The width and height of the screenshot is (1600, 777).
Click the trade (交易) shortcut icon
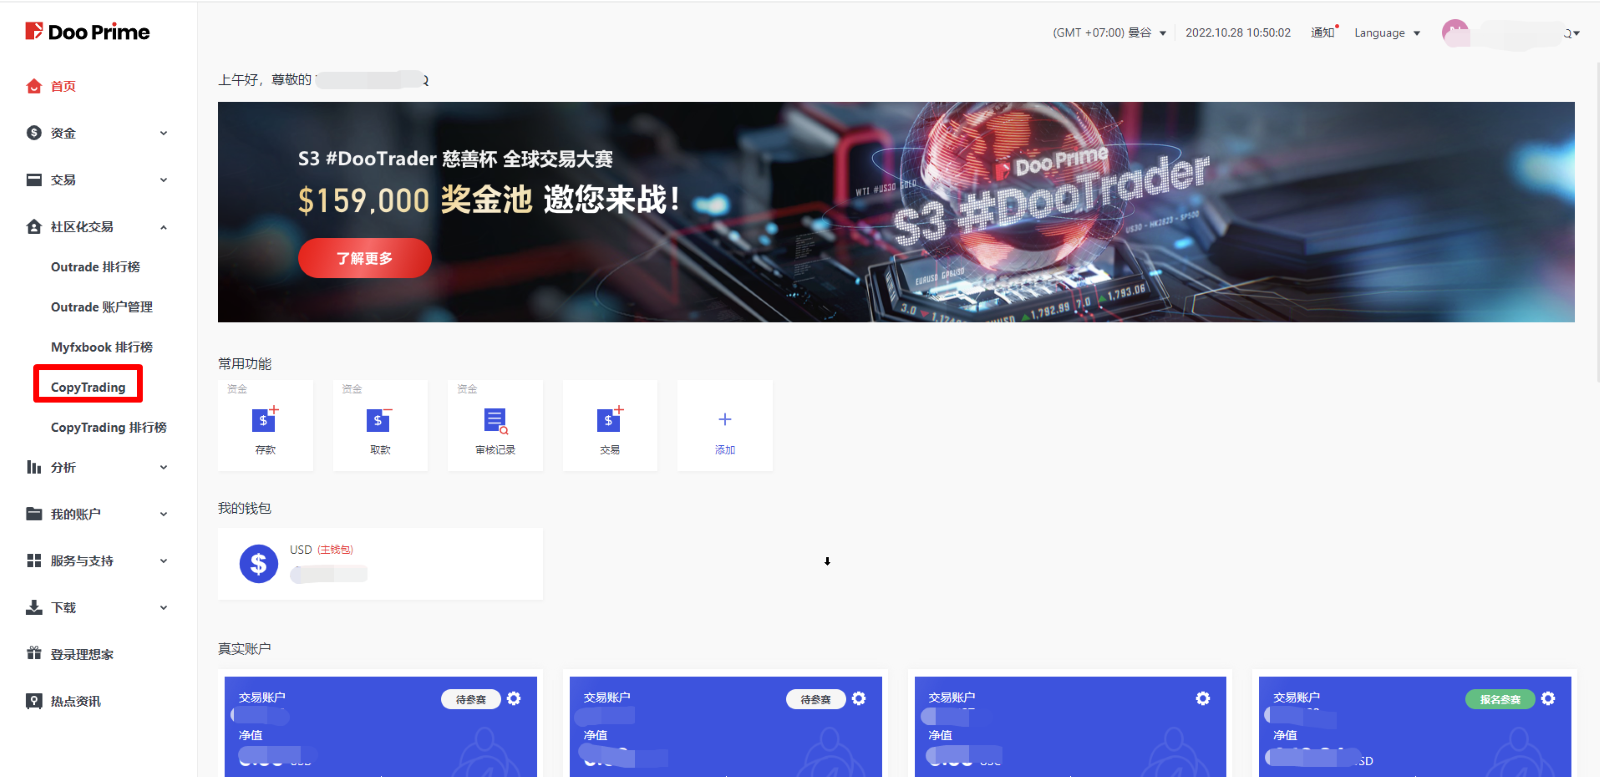pos(610,421)
